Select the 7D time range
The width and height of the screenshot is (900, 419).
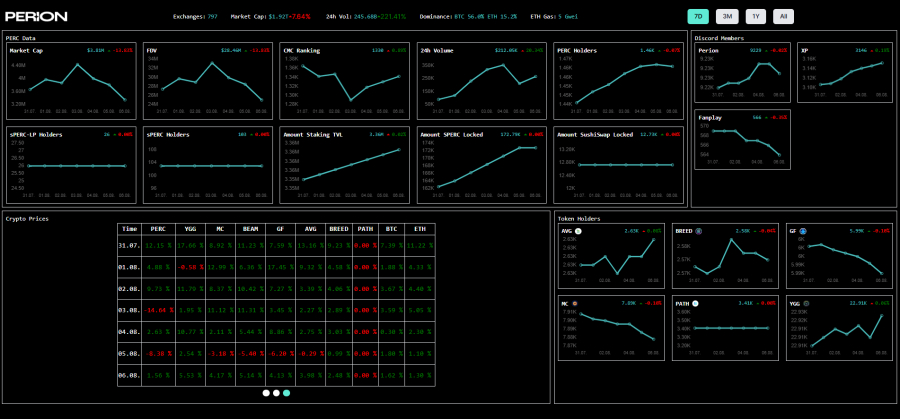698,16
